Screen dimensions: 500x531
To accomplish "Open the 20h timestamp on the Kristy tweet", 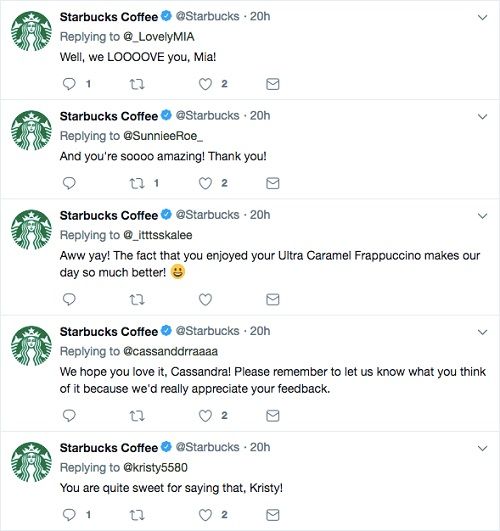I will 260,447.
